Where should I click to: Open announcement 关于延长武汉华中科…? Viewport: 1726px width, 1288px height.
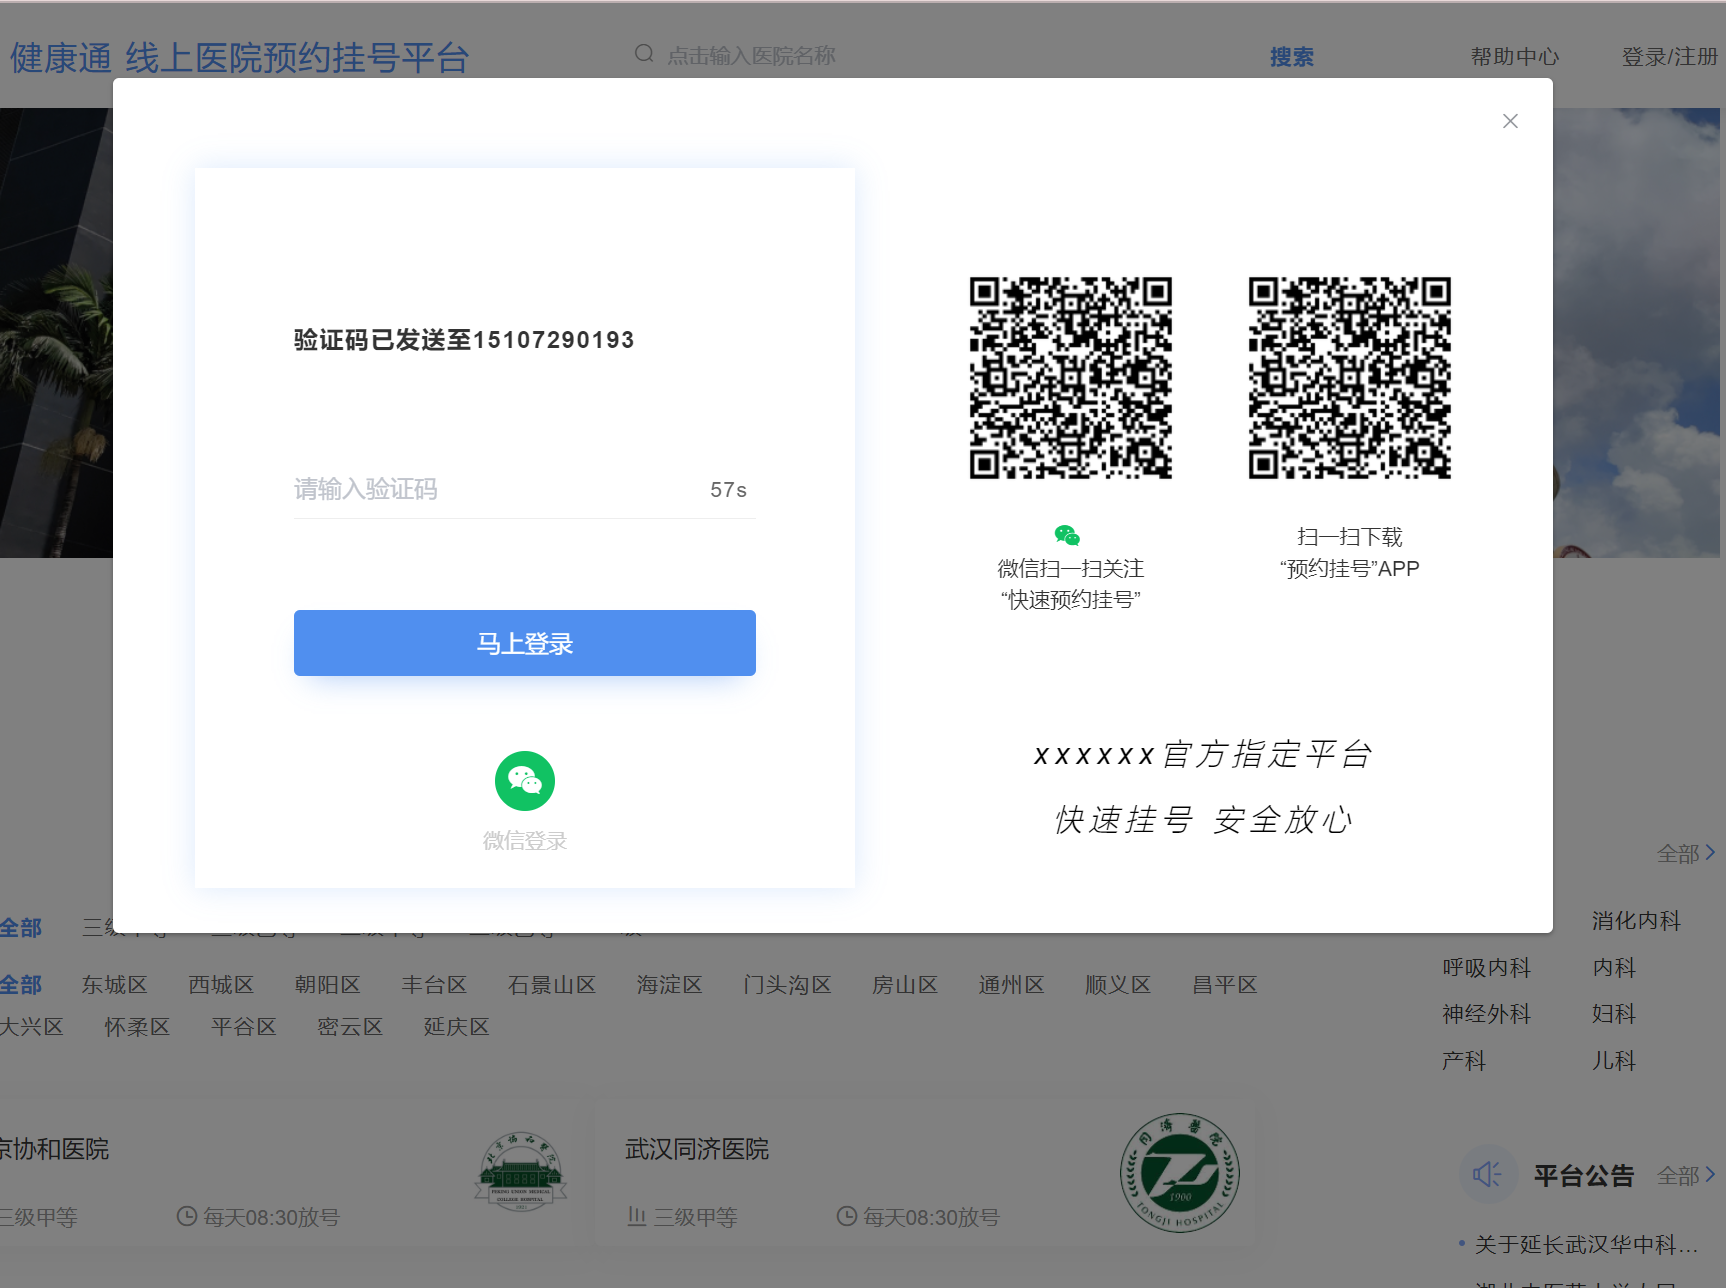point(1586,1245)
